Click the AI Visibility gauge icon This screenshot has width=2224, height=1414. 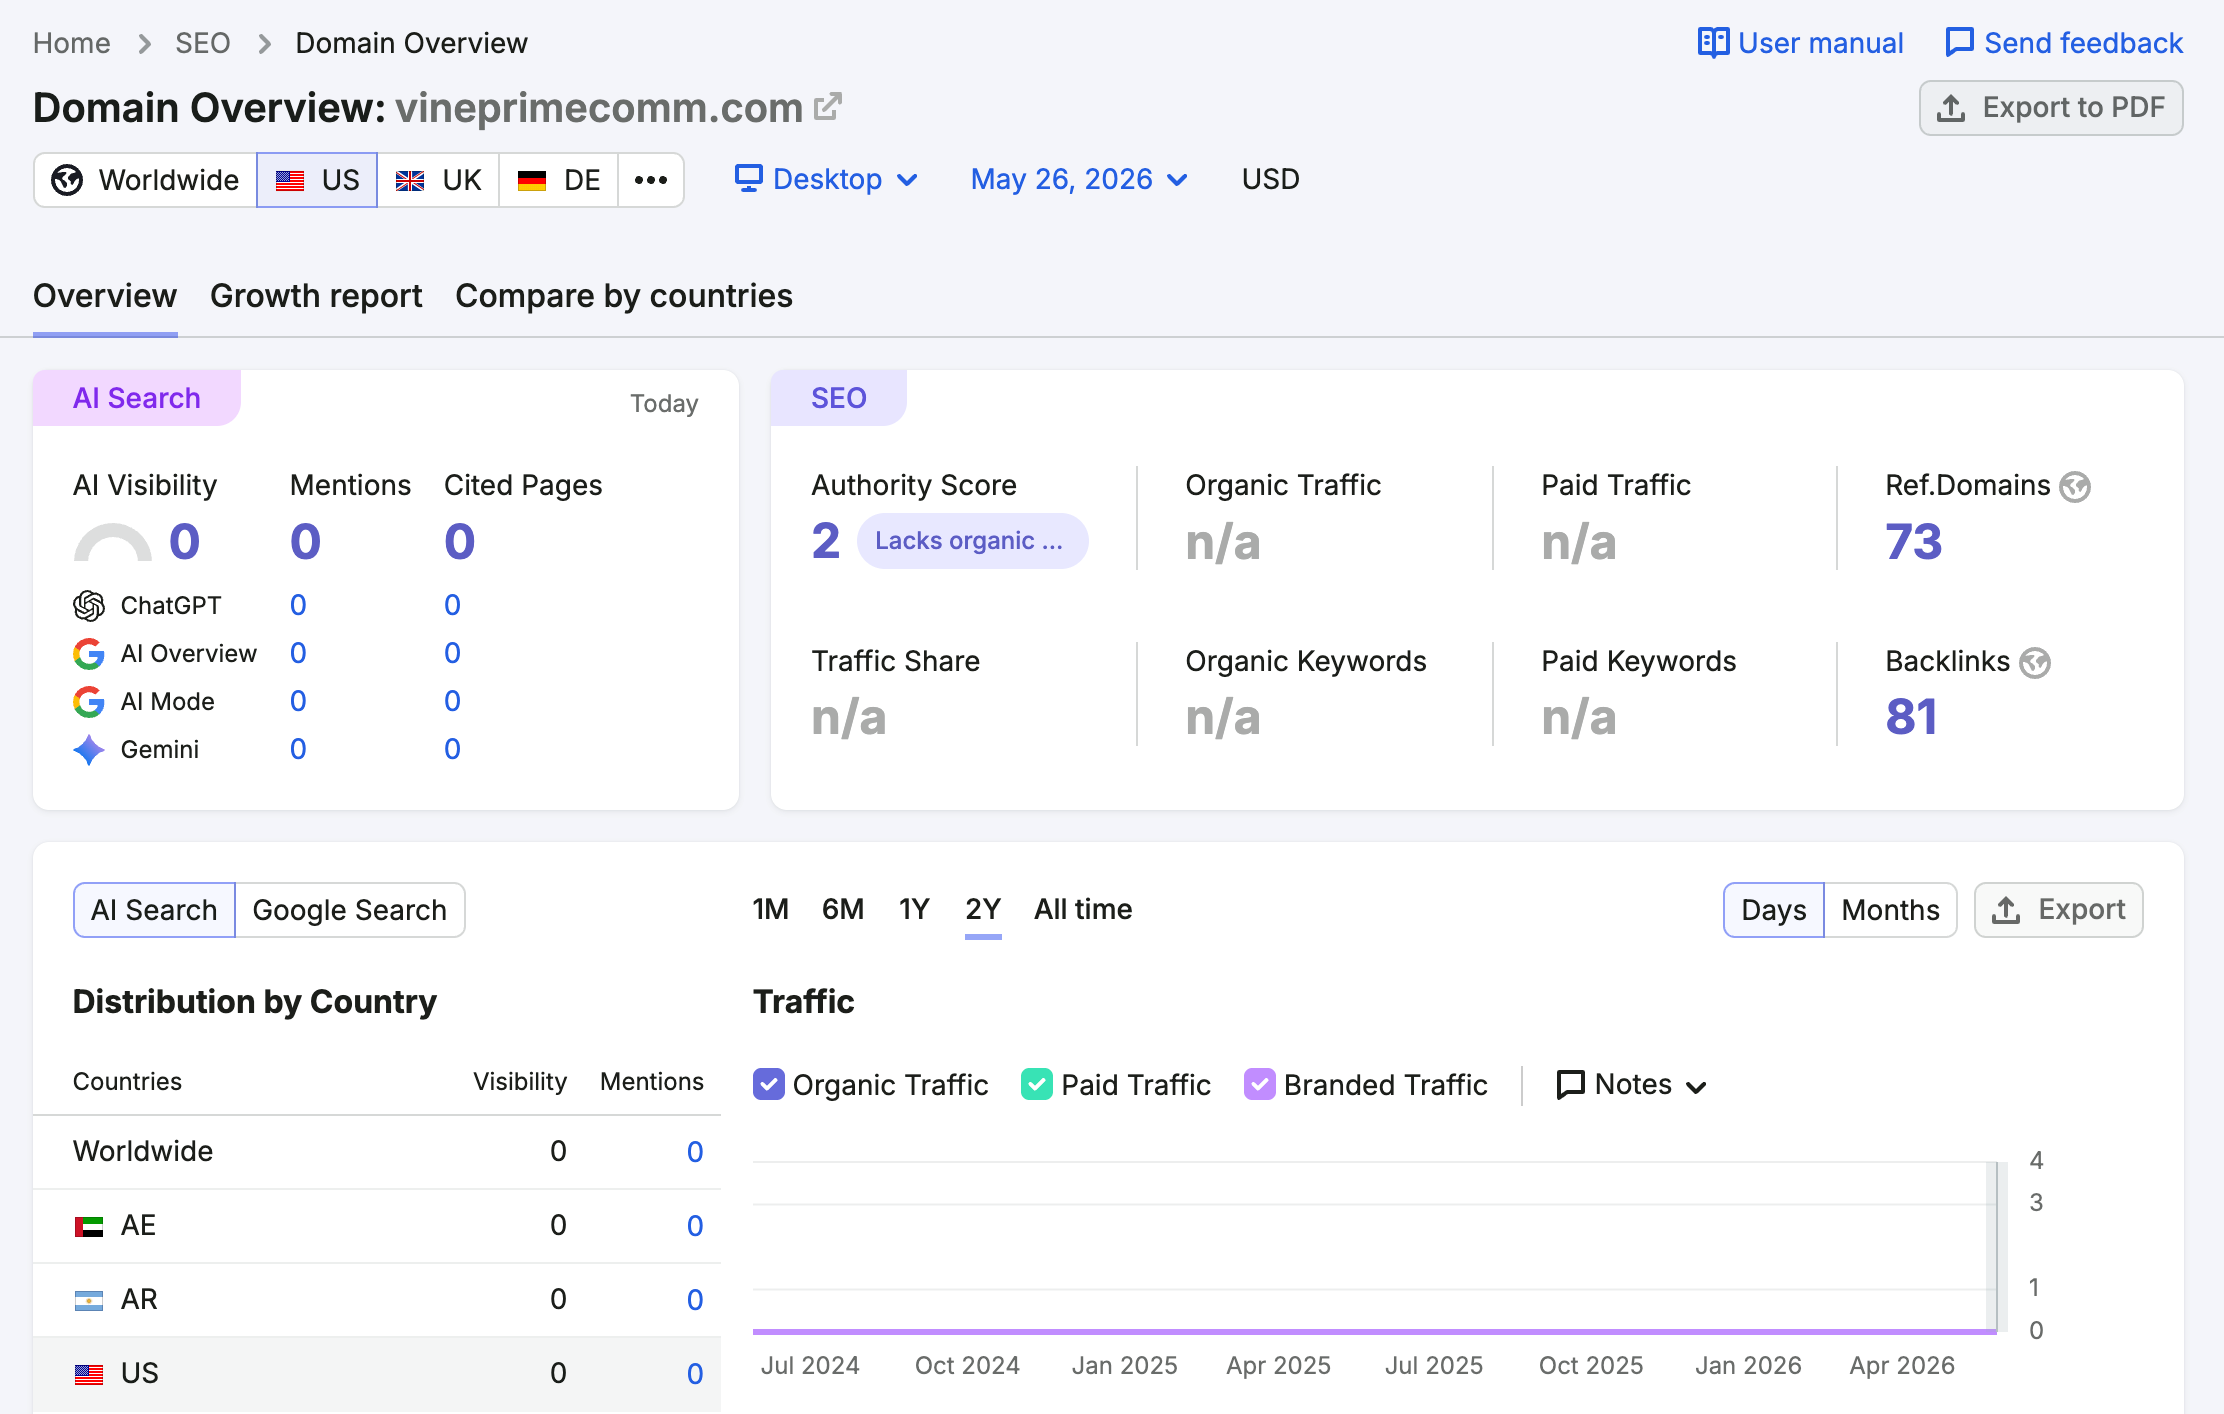coord(113,542)
